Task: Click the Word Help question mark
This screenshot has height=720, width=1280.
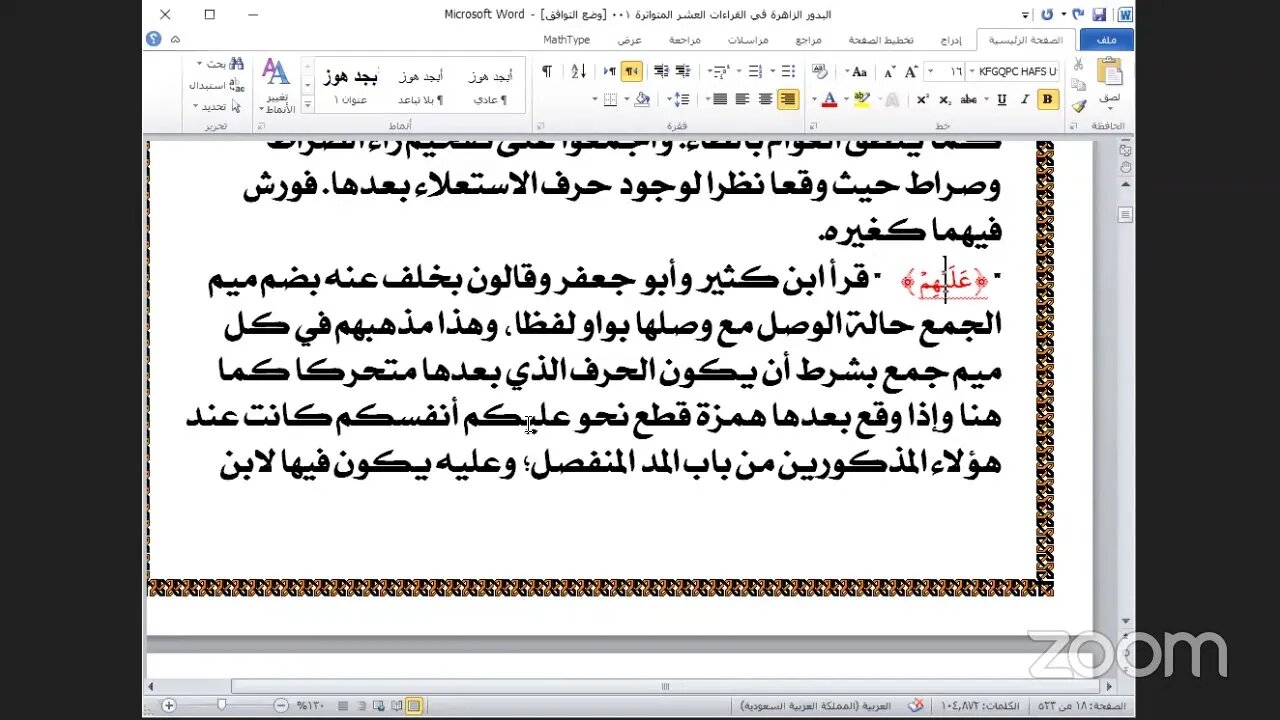Action: [x=154, y=39]
